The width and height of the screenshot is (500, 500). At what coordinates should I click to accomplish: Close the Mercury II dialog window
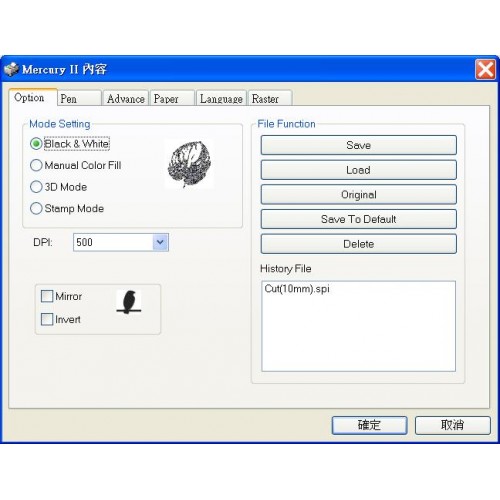(485, 69)
